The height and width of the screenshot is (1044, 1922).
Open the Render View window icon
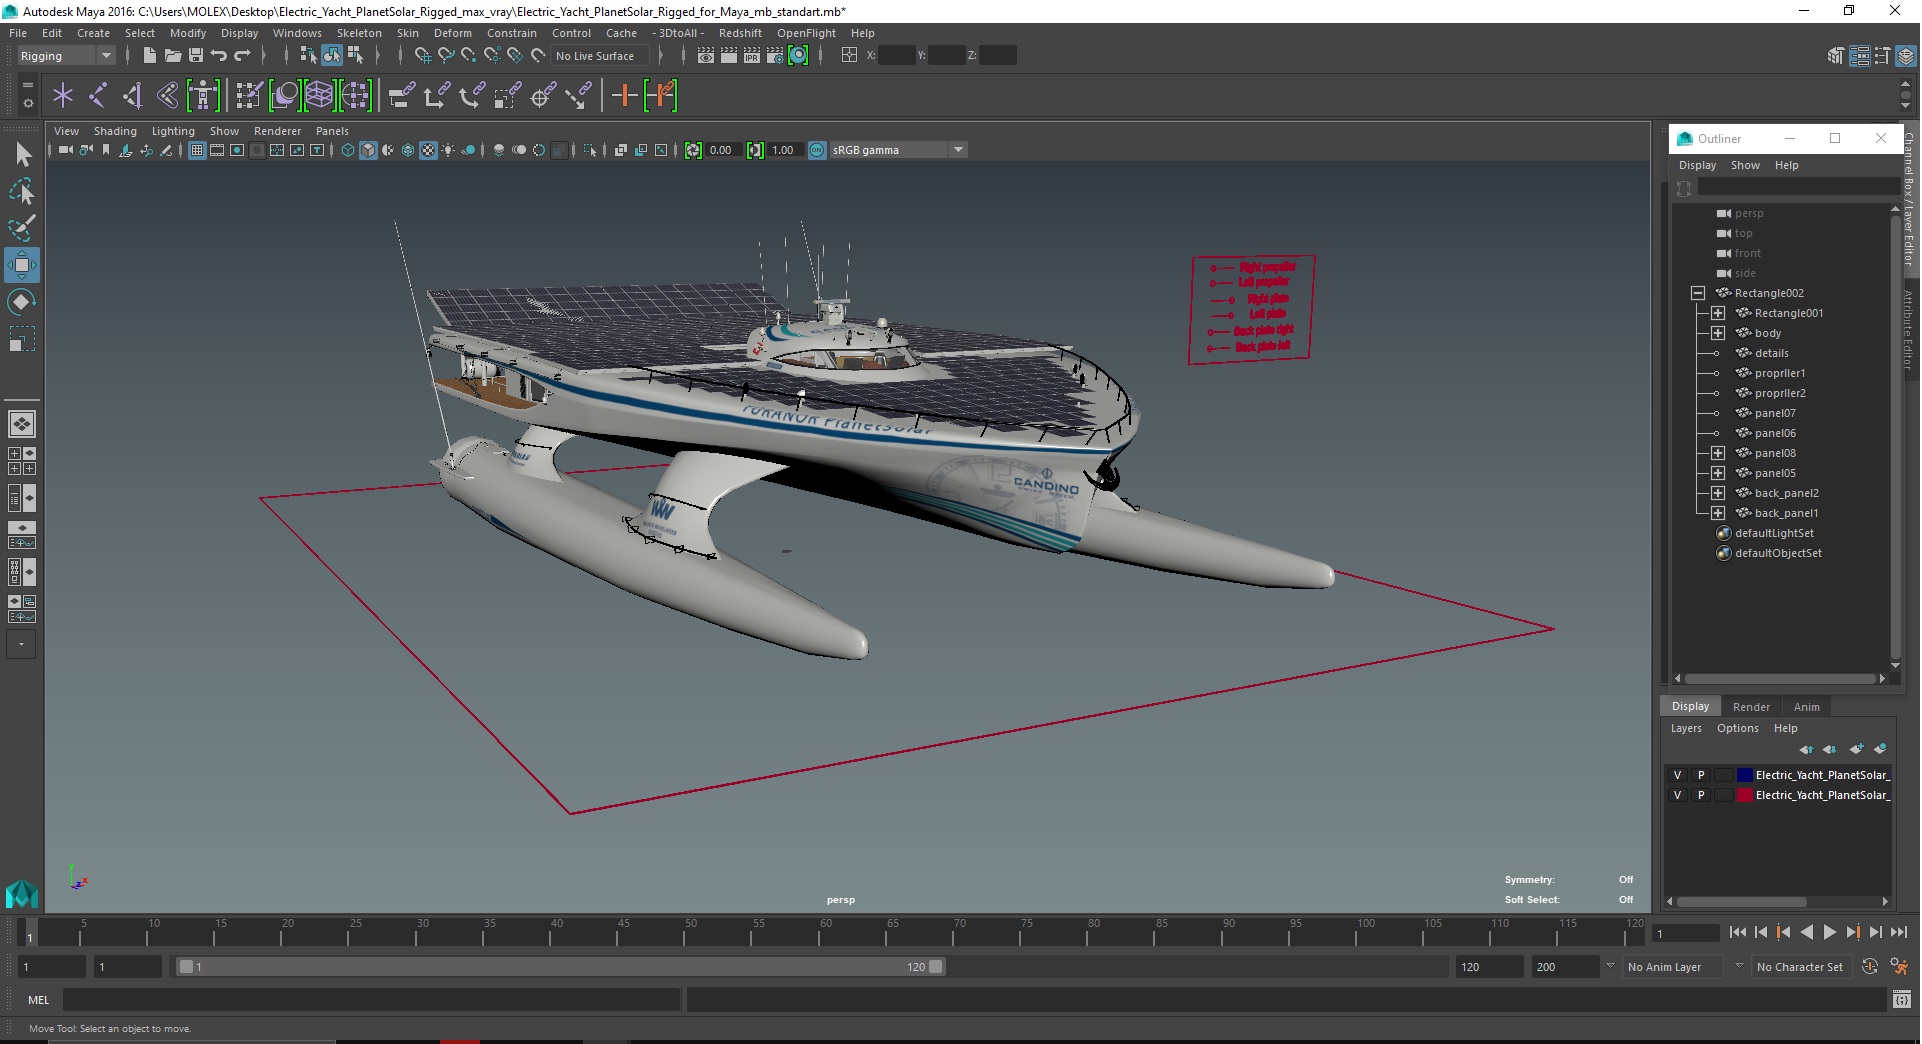point(705,56)
